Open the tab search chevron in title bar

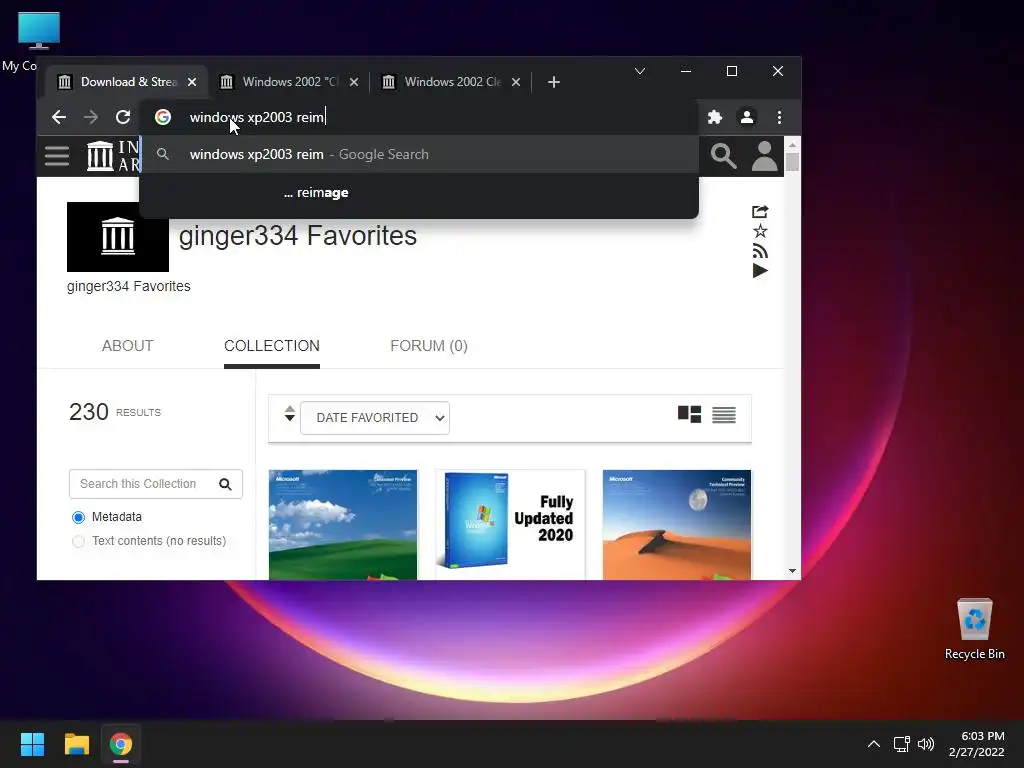pos(640,71)
